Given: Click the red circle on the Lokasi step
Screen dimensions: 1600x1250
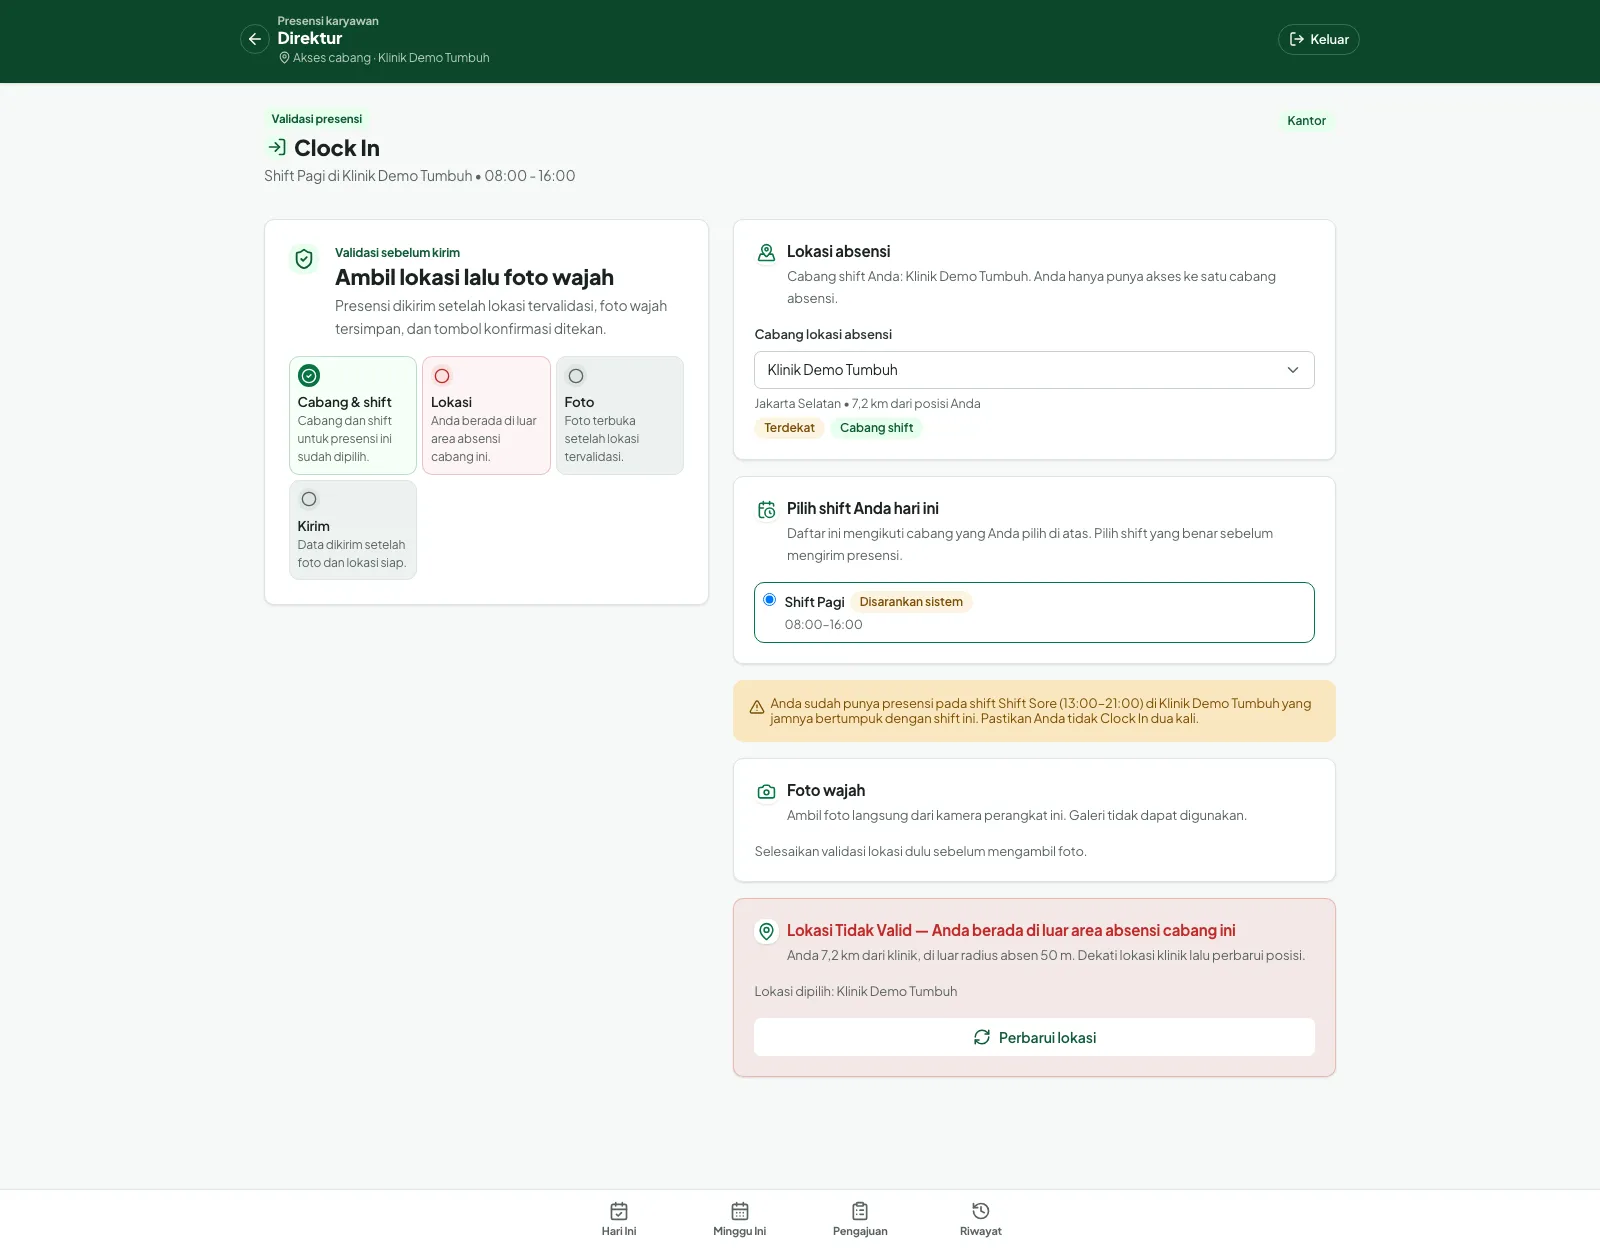Looking at the screenshot, I should tap(442, 376).
